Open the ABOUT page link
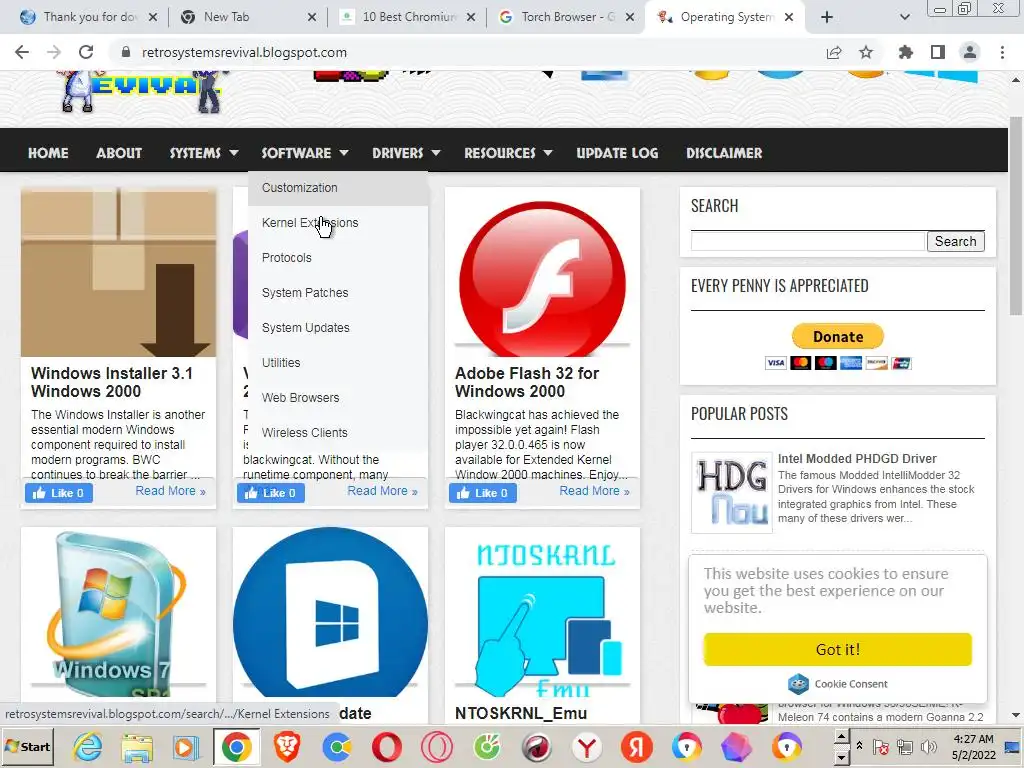This screenshot has height=768, width=1024. tap(119, 153)
